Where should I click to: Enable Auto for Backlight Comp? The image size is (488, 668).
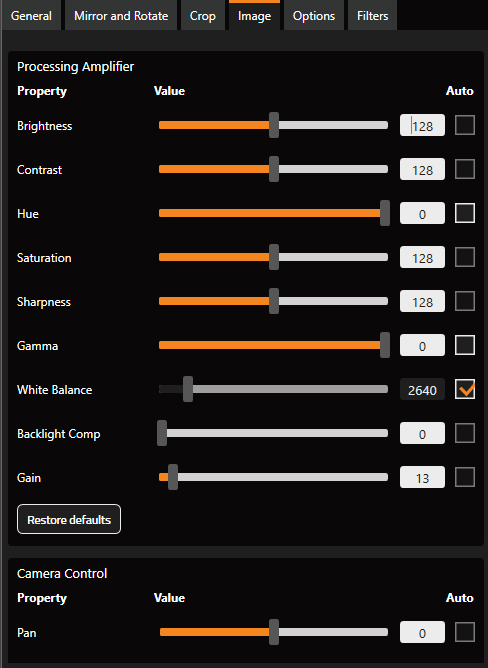[465, 433]
